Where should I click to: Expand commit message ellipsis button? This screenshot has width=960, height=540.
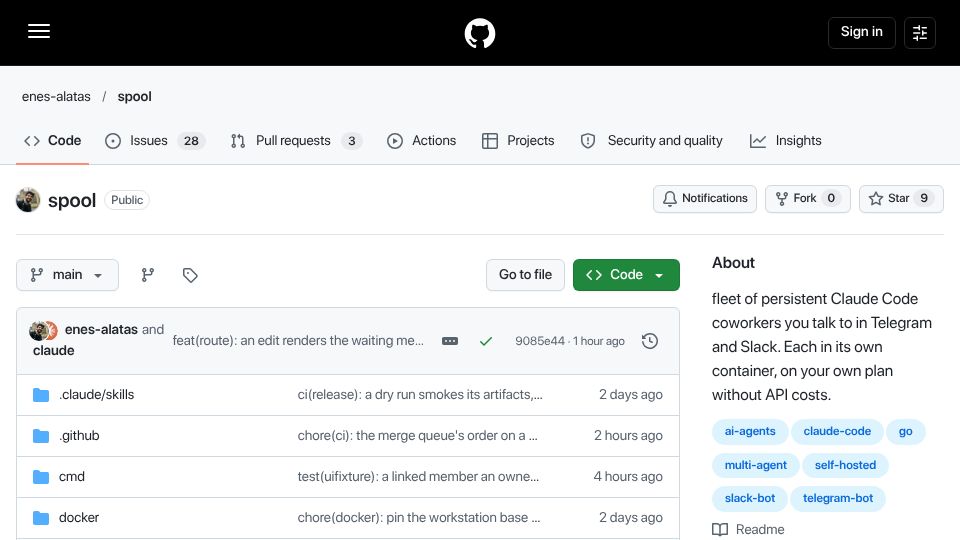coord(450,341)
